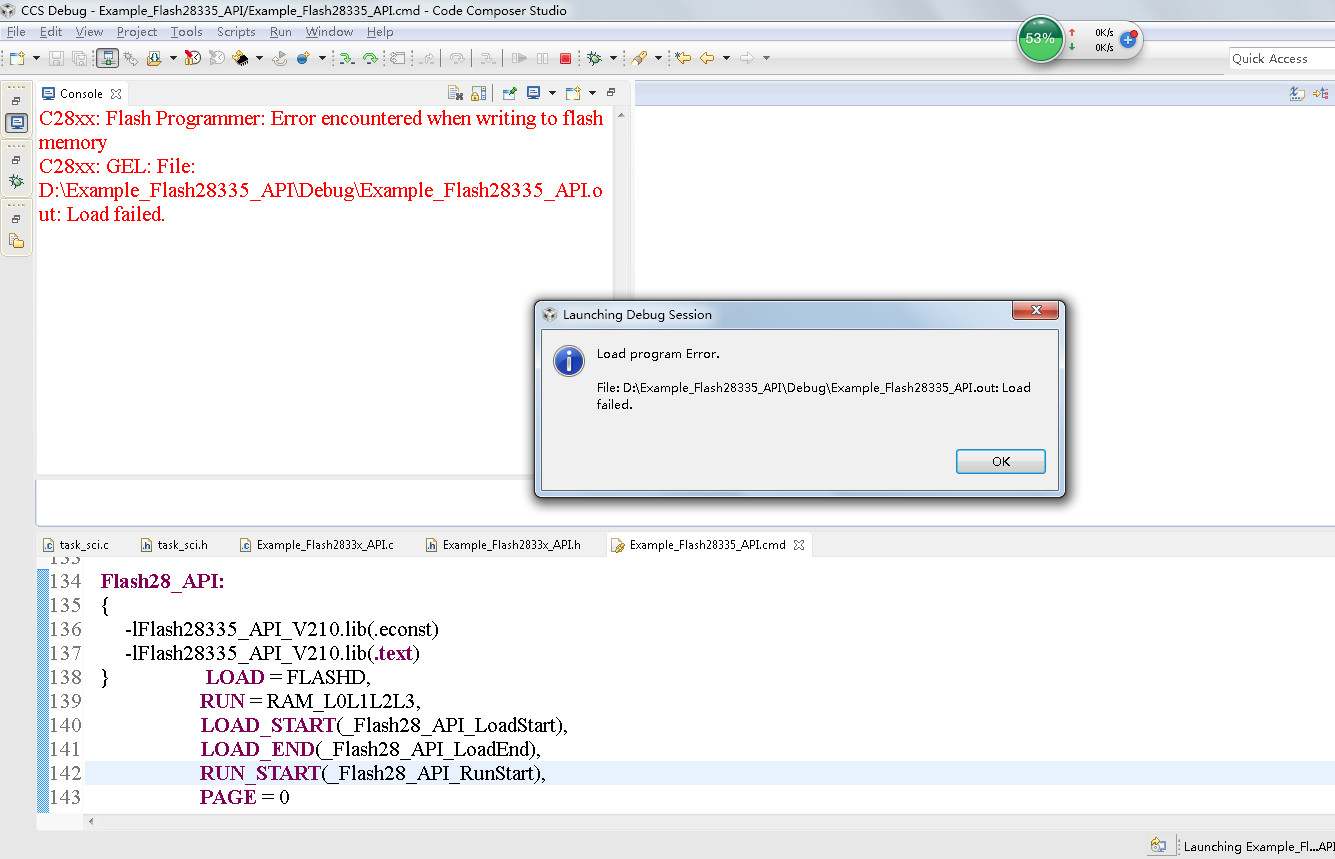Expand the dropdown beside the blue ball icon
1335x859 pixels.
(x=322, y=58)
